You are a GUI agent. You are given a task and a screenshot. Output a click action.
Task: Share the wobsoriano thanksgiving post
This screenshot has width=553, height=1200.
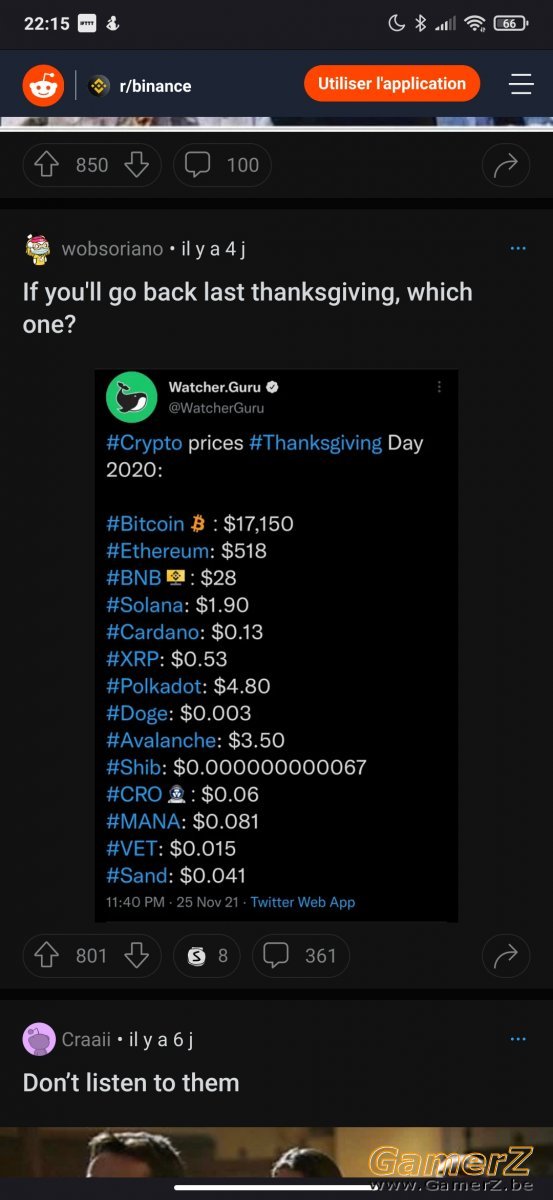pyautogui.click(x=506, y=956)
